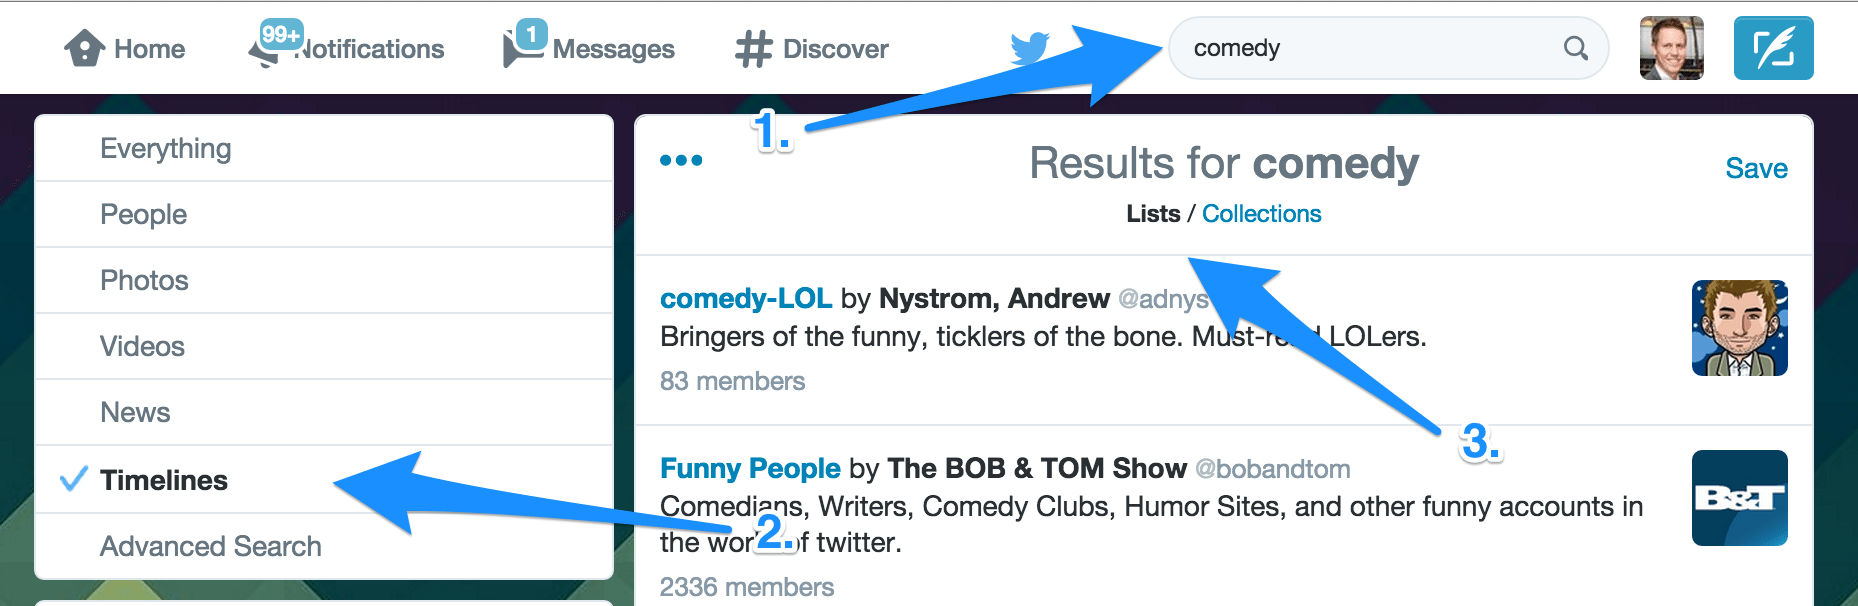Image resolution: width=1858 pixels, height=606 pixels.
Task: Open the Videos filter section
Action: (140, 346)
